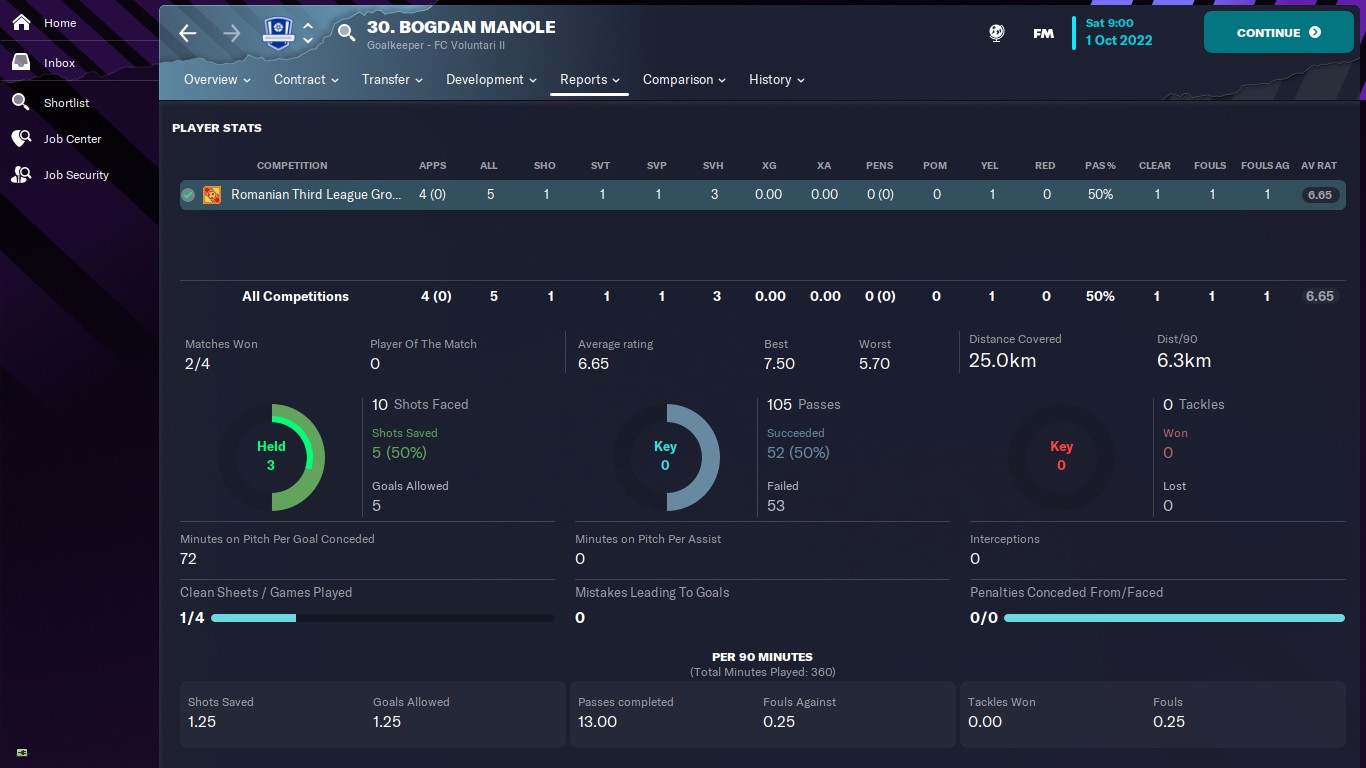Click the back arrow navigation icon
Screen dimensions: 1366x768
pos(188,33)
